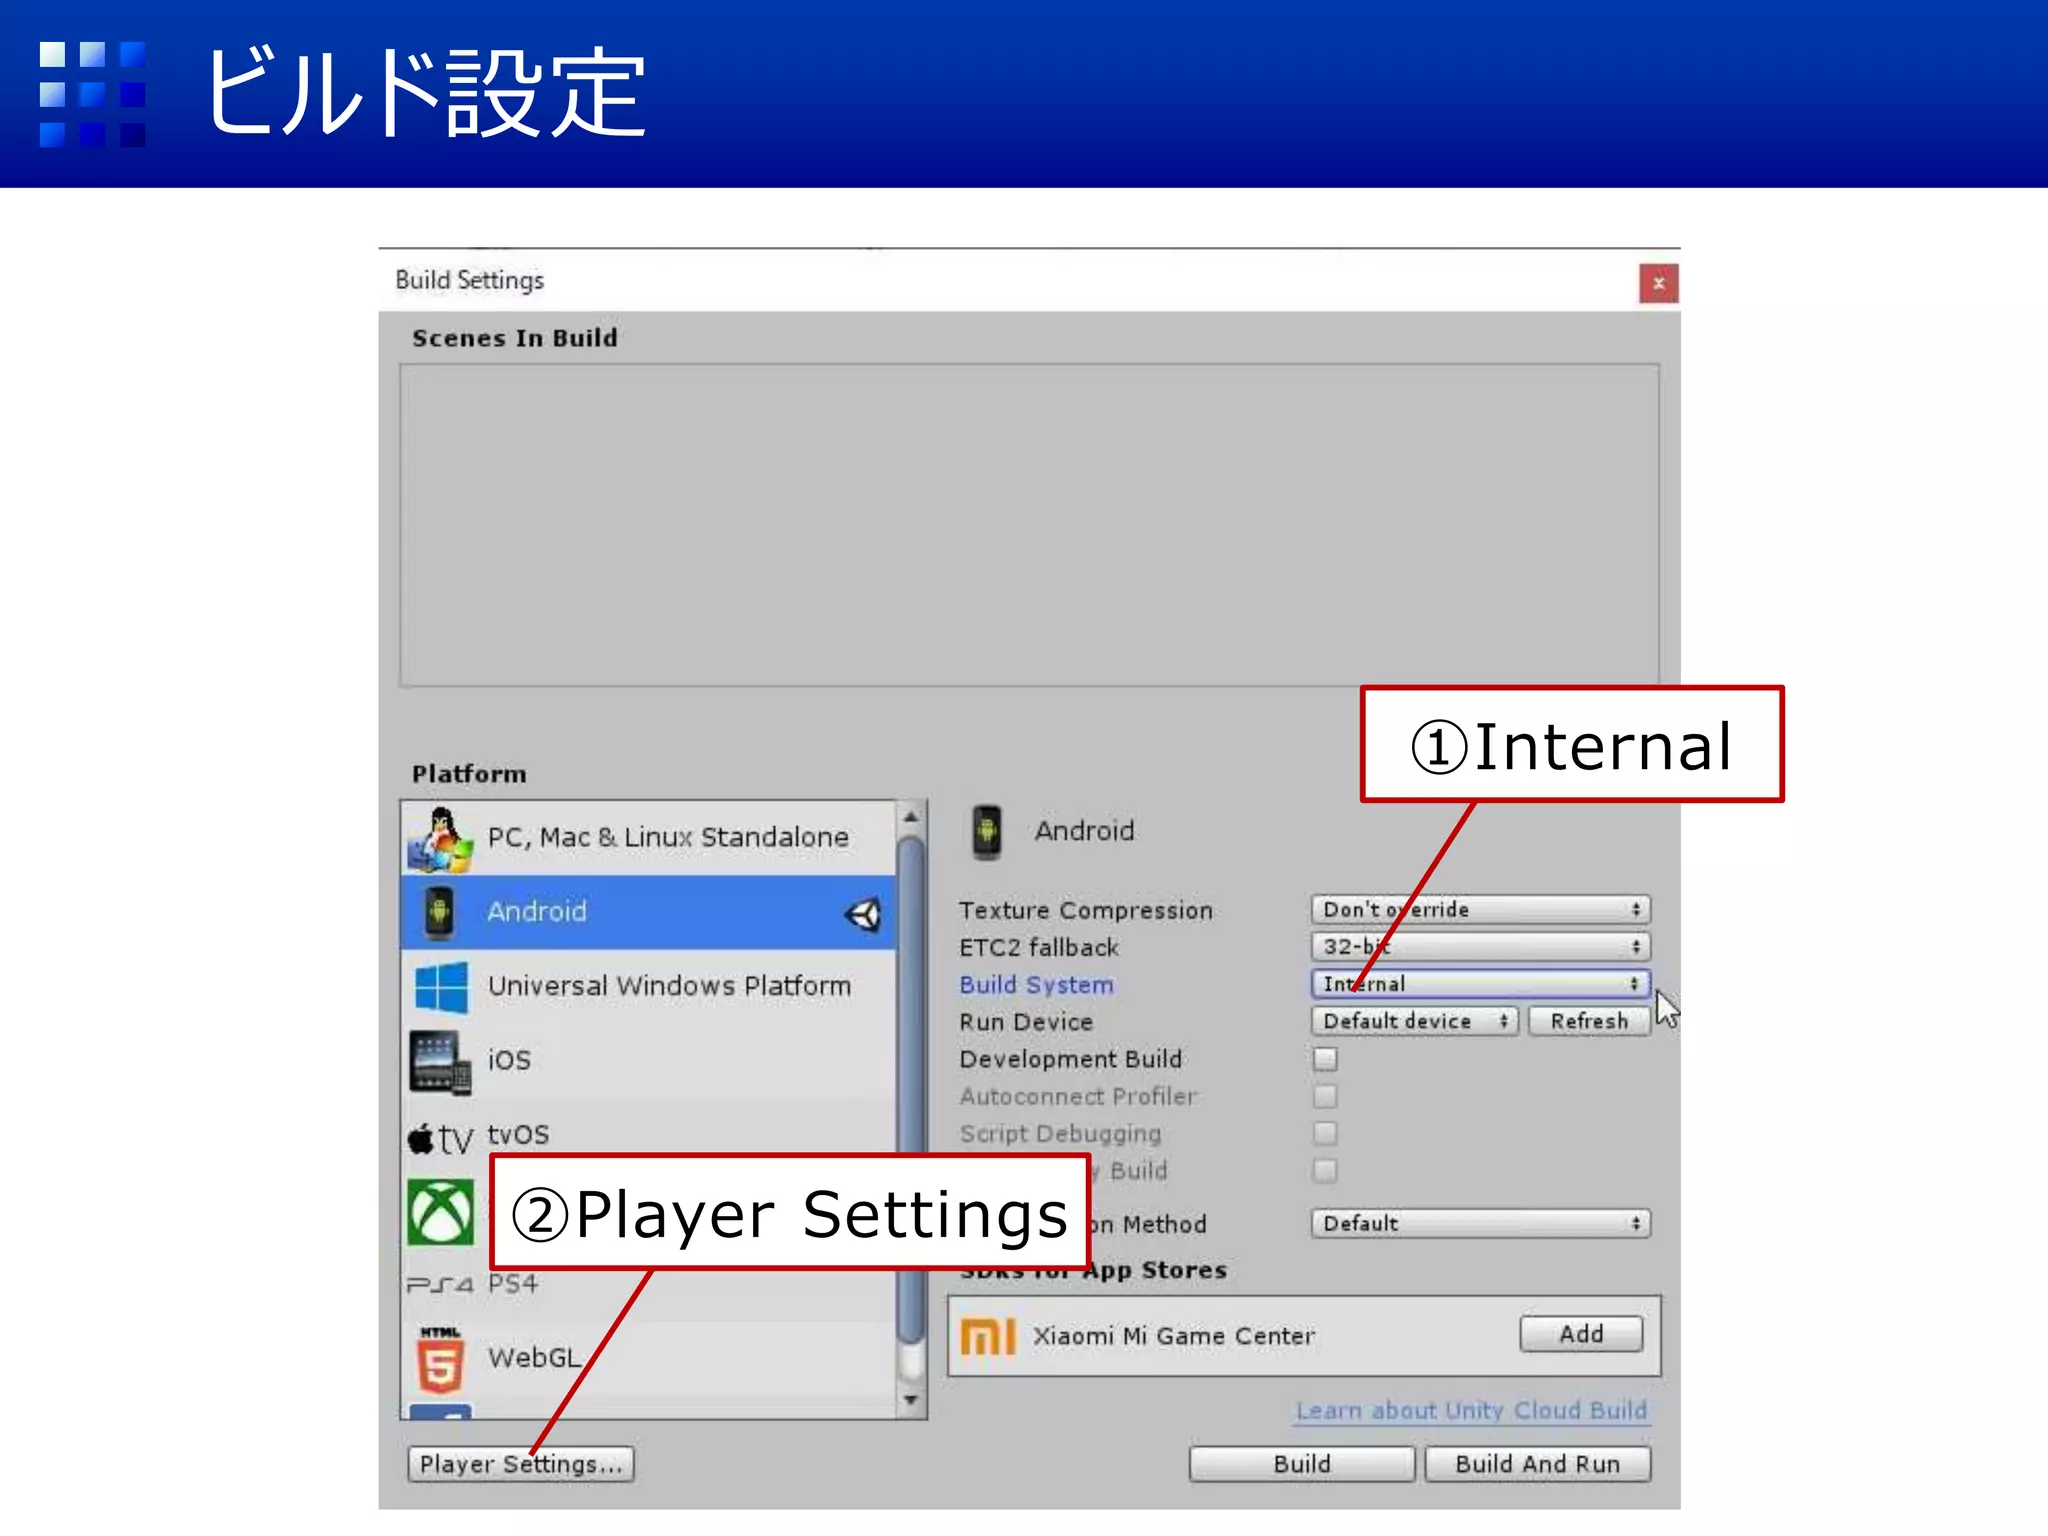Image resolution: width=2048 pixels, height=1536 pixels.
Task: Click the Xiaomi Mi logo icon
Action: [988, 1336]
